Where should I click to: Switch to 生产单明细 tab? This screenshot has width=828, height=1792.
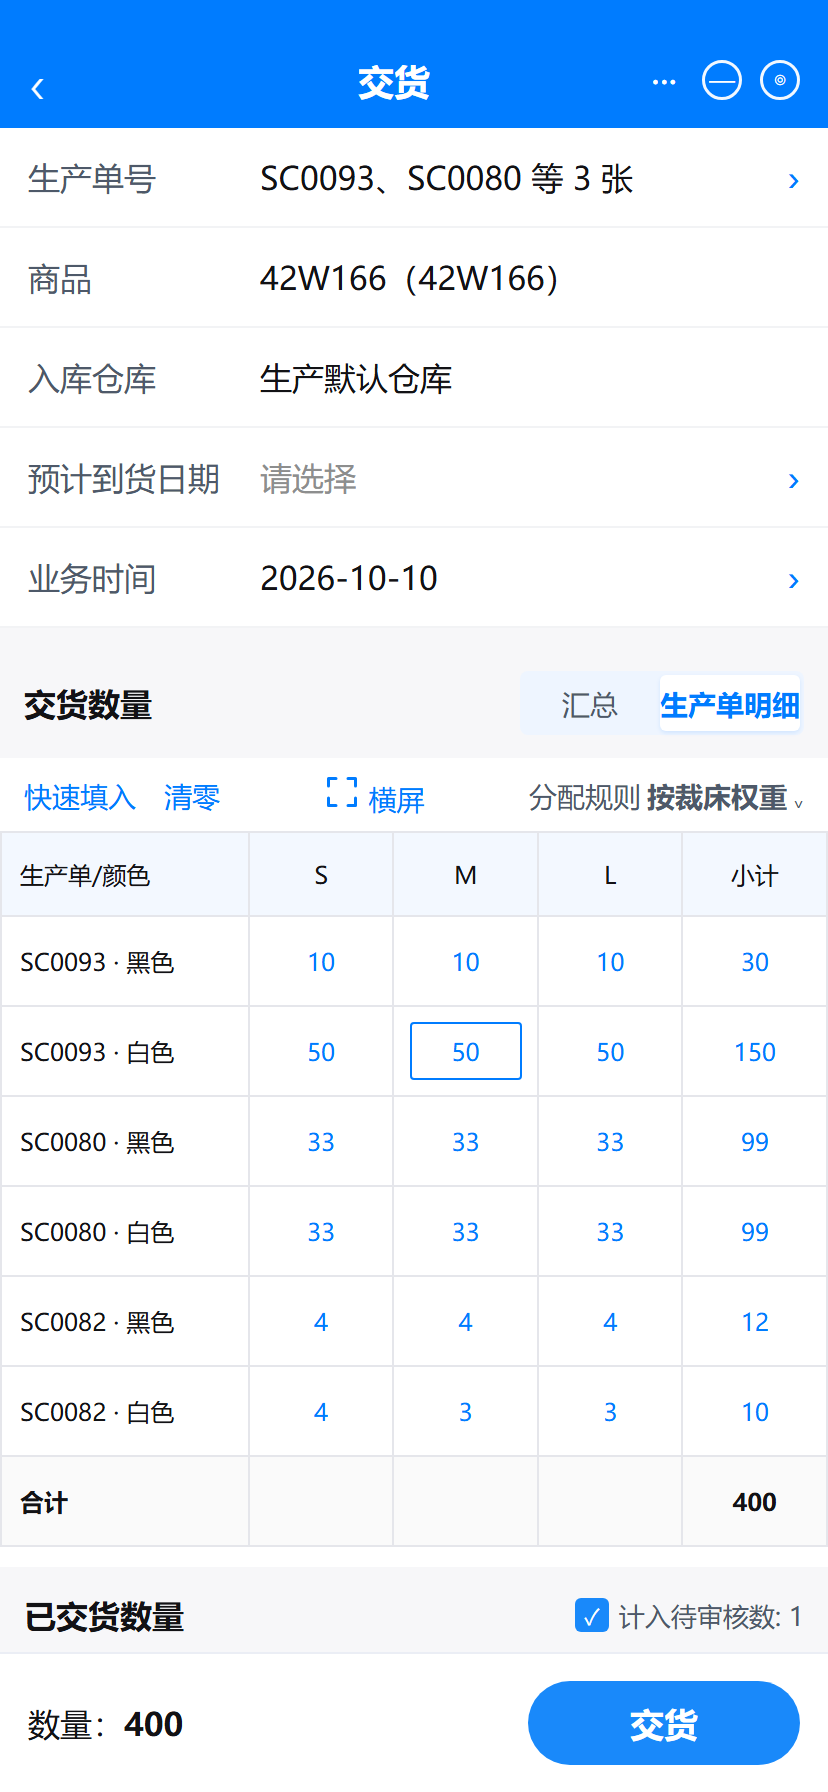(730, 705)
